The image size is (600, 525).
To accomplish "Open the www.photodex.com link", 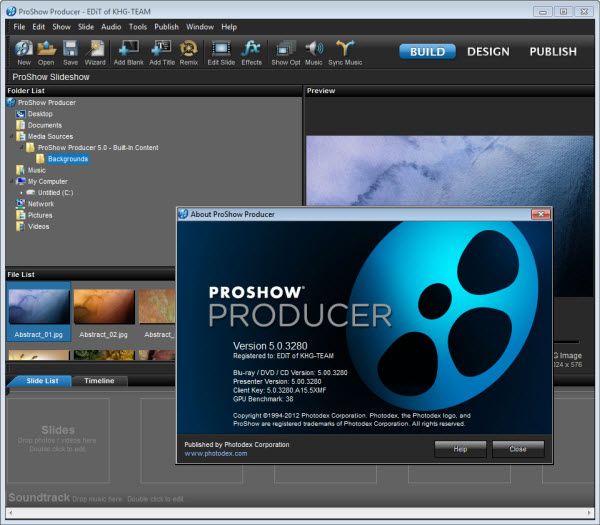I will (x=216, y=453).
